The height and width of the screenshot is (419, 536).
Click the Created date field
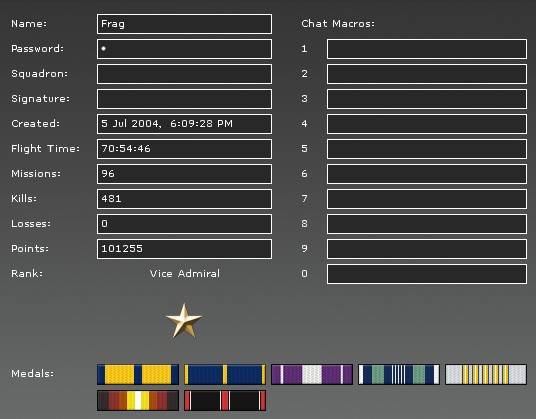click(185, 124)
